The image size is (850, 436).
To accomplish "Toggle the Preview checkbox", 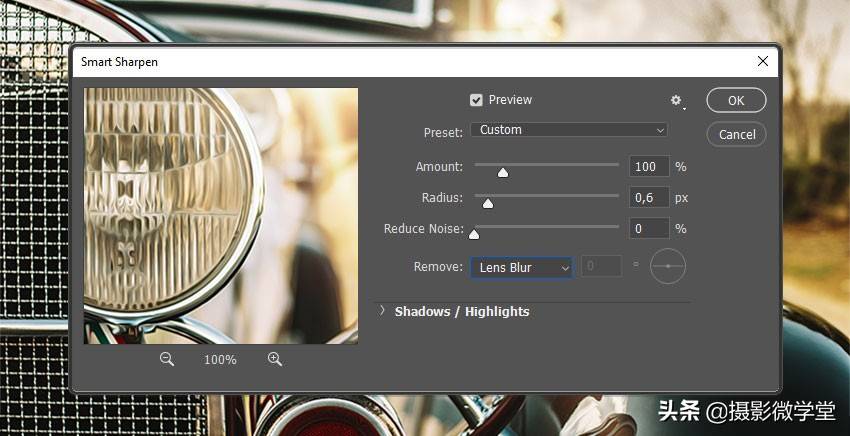I will (476, 100).
